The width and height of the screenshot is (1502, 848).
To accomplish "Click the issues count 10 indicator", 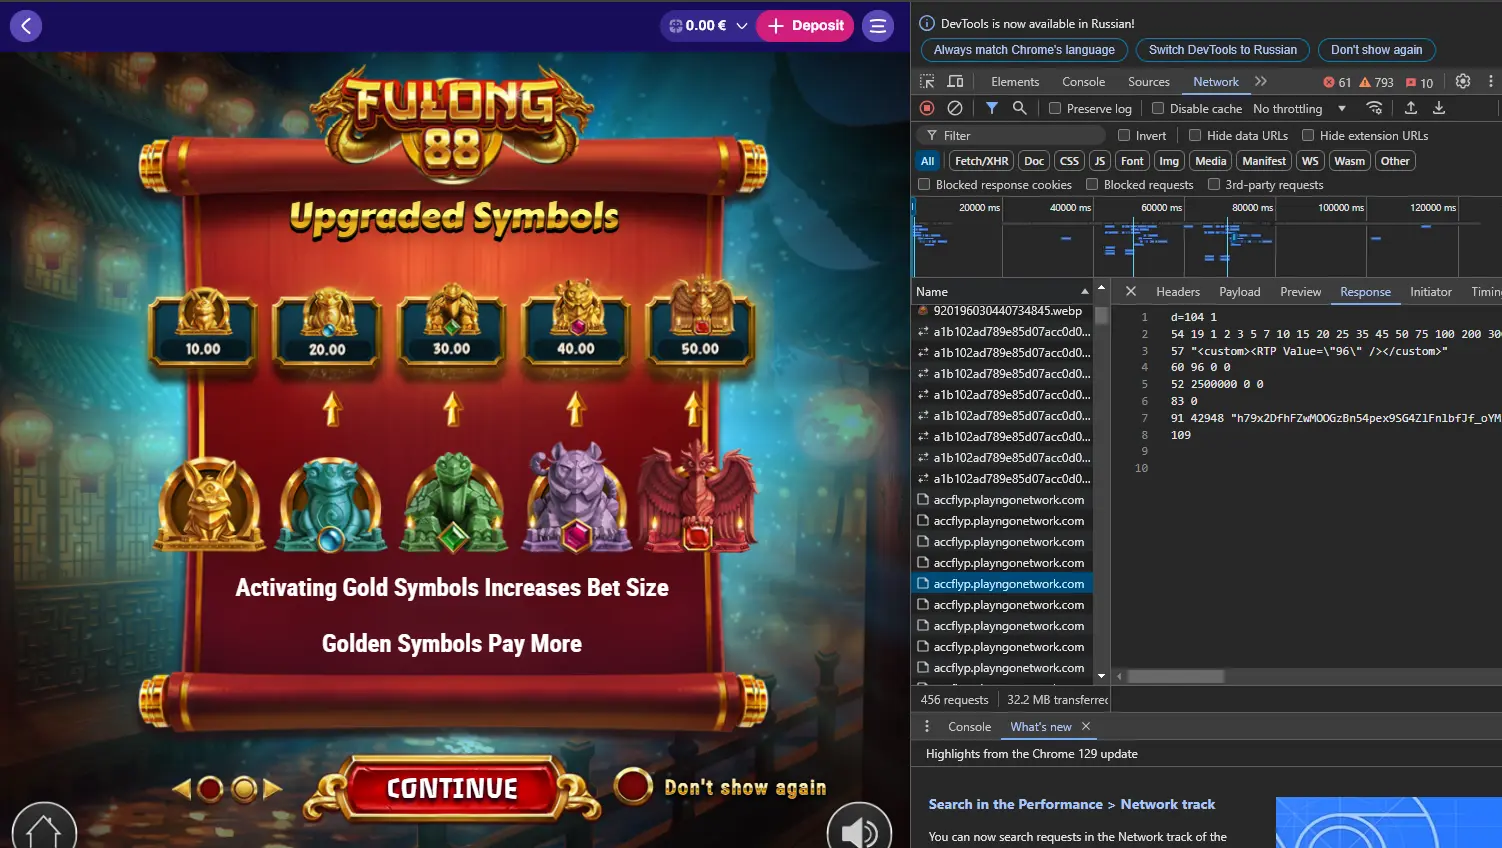I will (x=1419, y=83).
